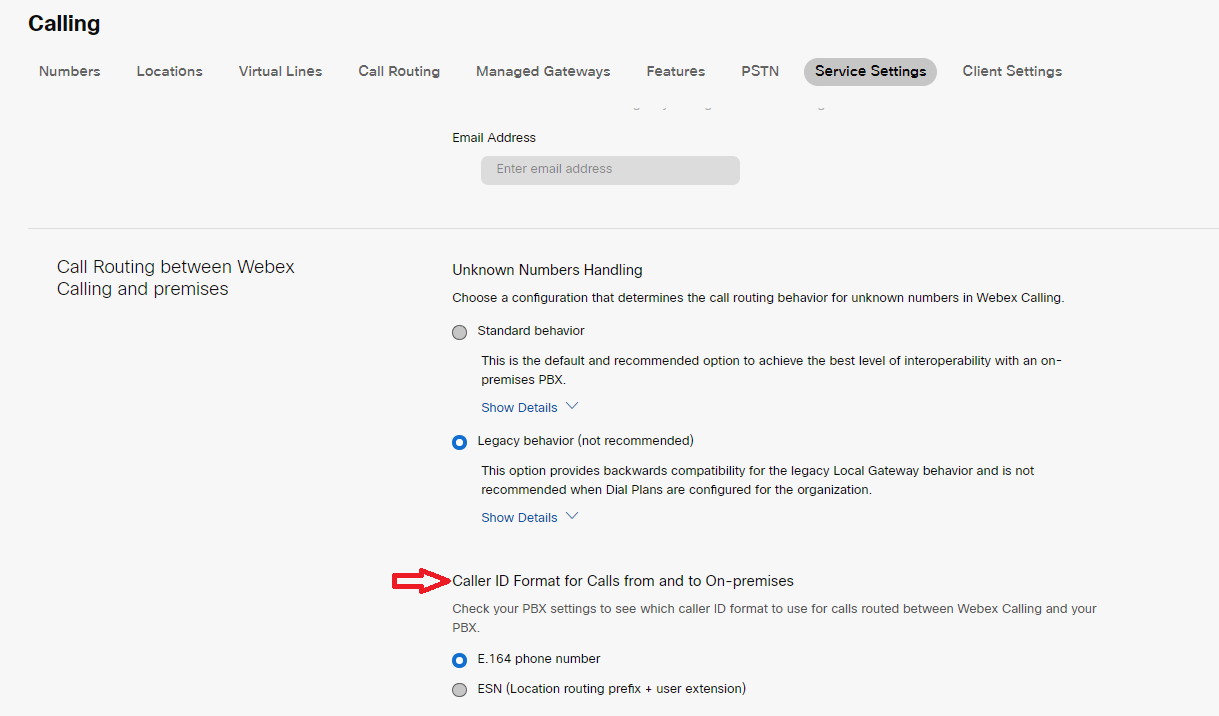Open the Call Routing tab
The width and height of the screenshot is (1219, 716).
pos(399,71)
